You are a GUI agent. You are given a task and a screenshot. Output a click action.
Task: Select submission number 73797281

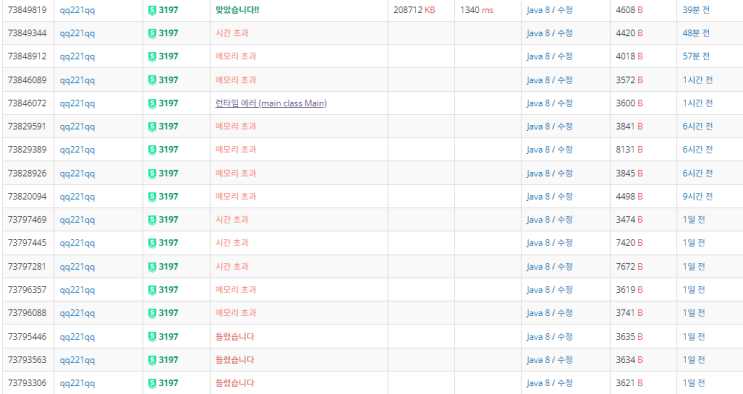coord(27,267)
